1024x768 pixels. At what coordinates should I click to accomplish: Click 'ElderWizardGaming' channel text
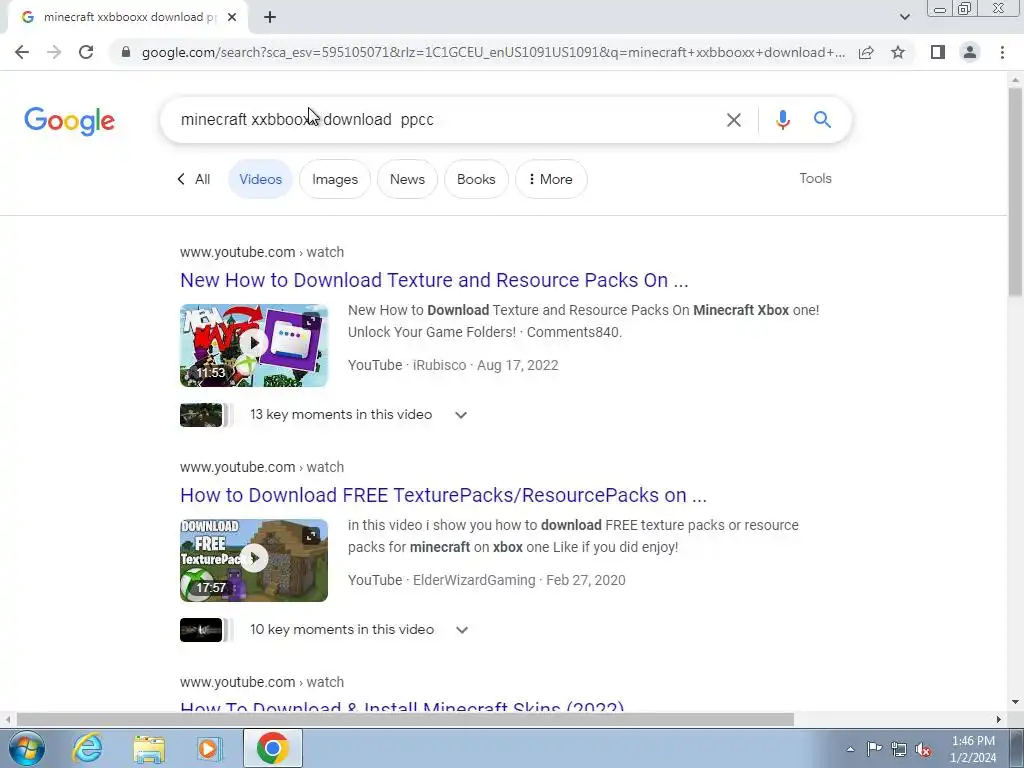(473, 580)
